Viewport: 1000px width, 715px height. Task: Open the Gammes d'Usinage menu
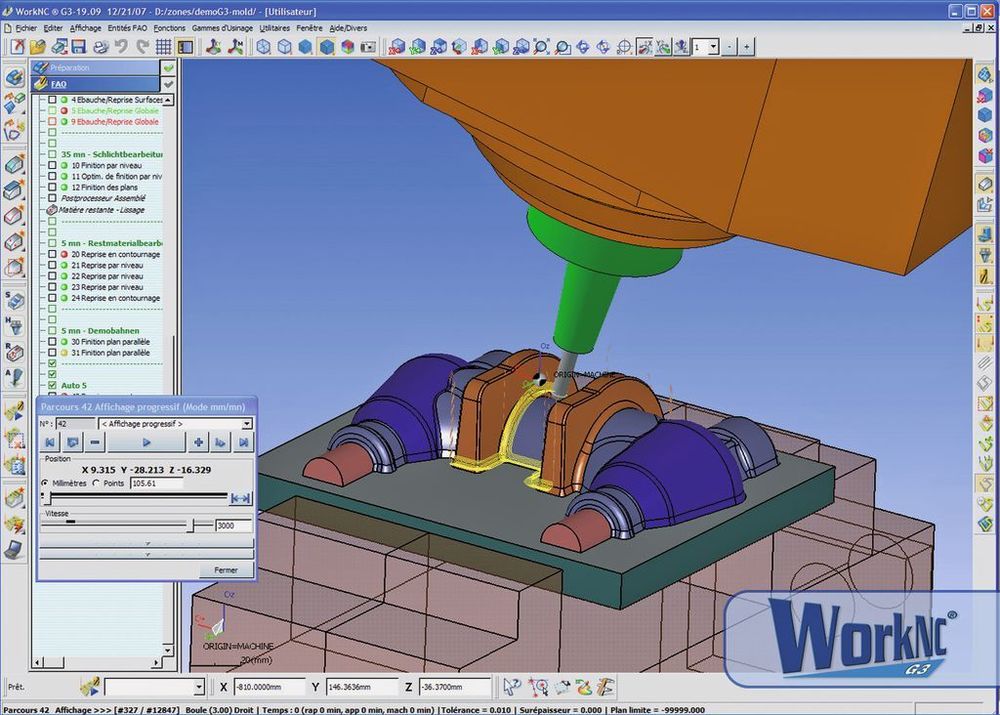[222, 28]
